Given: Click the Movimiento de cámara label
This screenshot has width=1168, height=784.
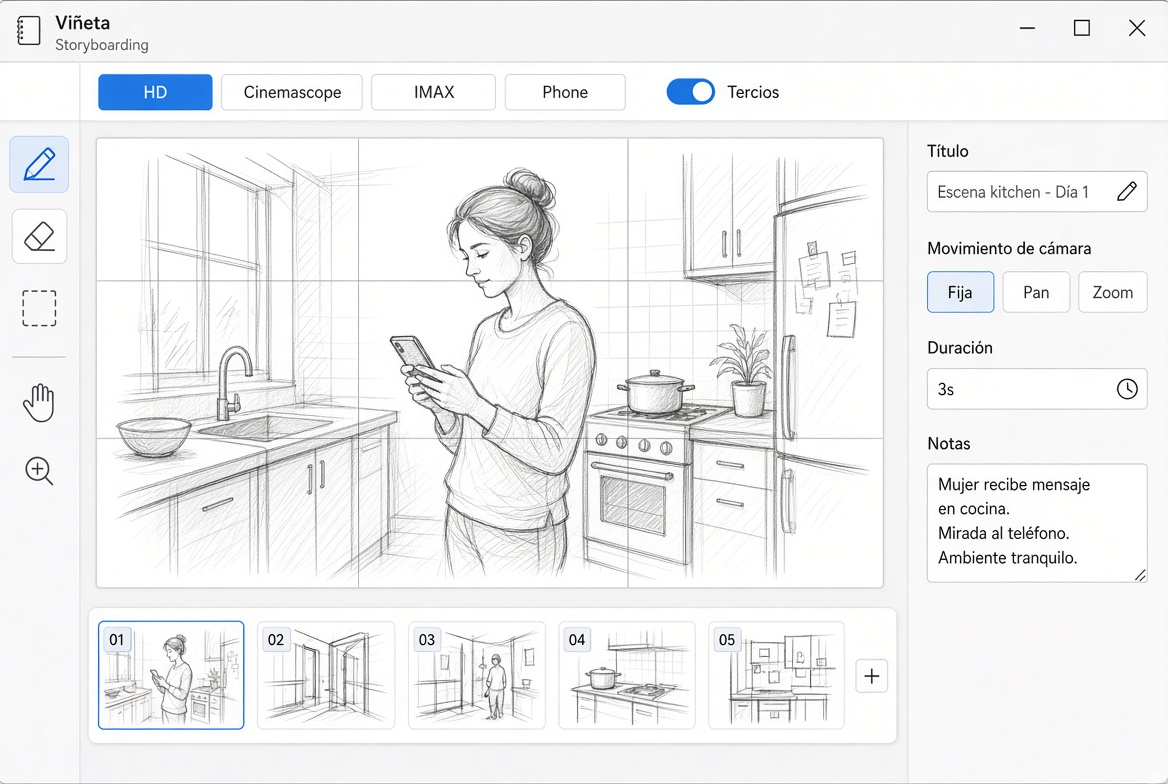Looking at the screenshot, I should (x=1009, y=249).
